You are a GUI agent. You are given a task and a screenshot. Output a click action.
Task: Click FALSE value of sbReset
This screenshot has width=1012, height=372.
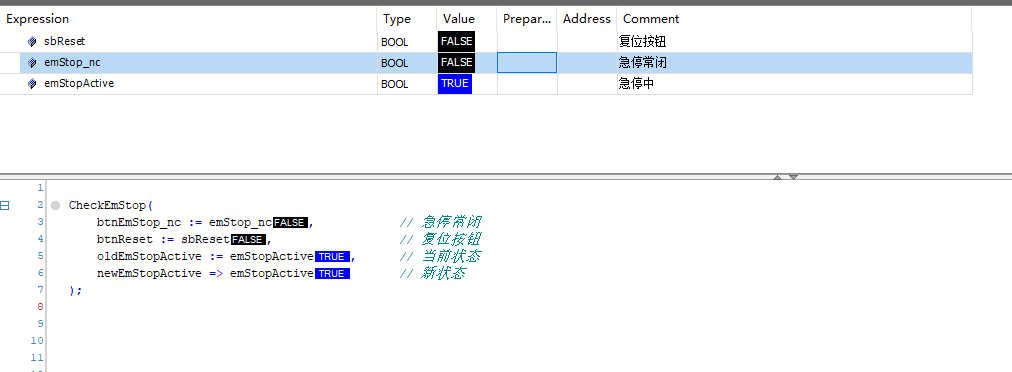(x=456, y=41)
